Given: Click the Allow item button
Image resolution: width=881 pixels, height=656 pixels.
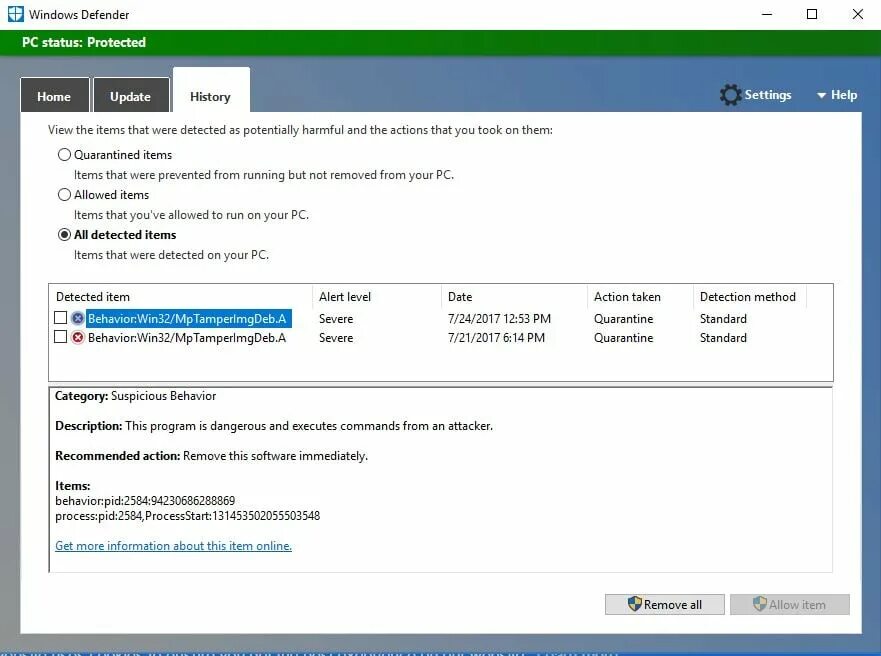Looking at the screenshot, I should pyautogui.click(x=789, y=604).
